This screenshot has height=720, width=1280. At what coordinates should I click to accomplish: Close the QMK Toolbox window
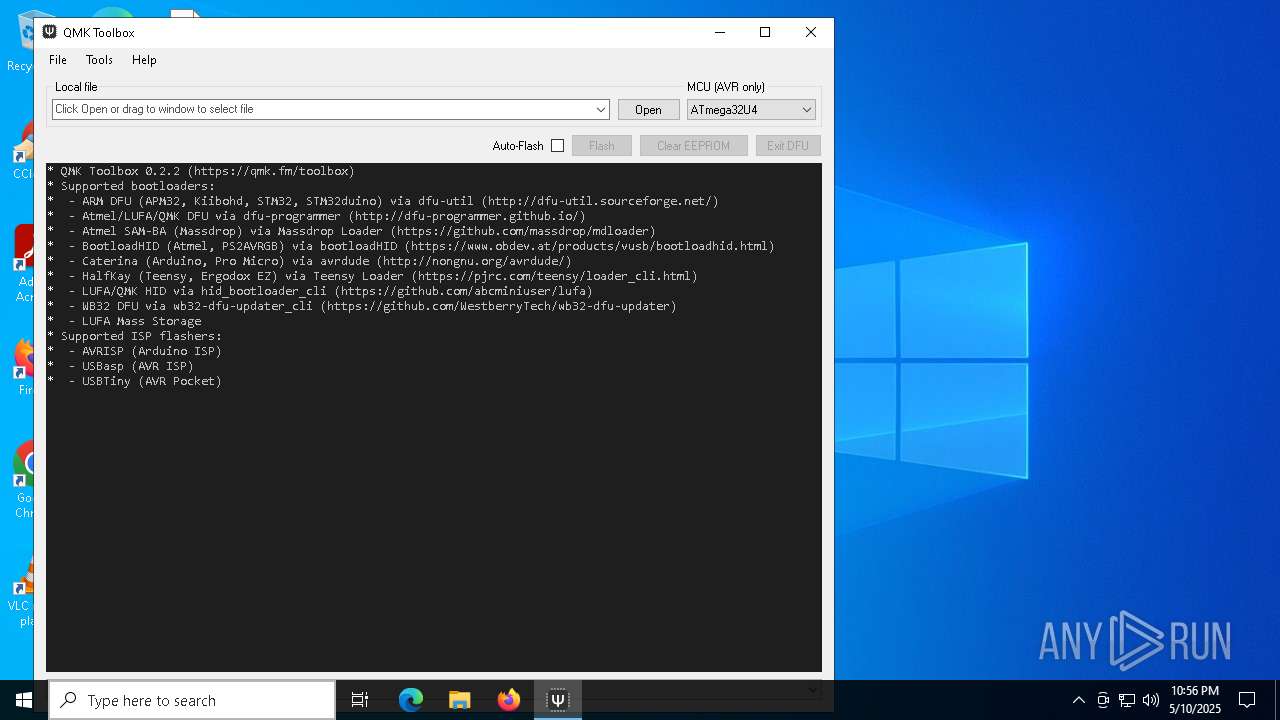[x=811, y=32]
